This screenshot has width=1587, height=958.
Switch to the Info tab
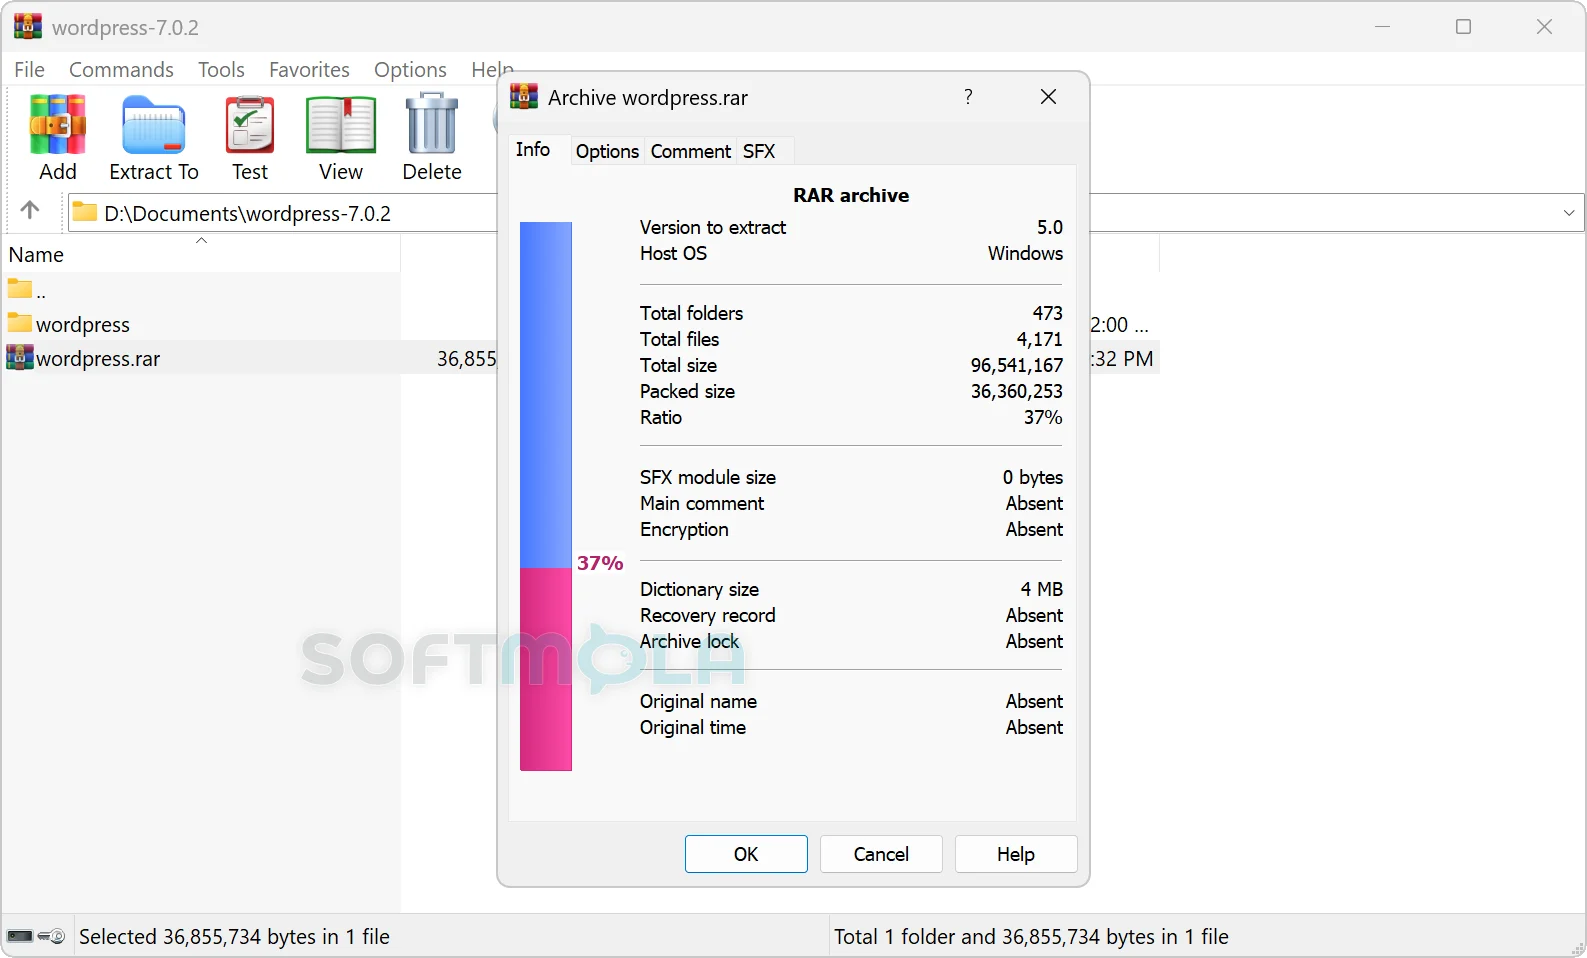pos(533,149)
